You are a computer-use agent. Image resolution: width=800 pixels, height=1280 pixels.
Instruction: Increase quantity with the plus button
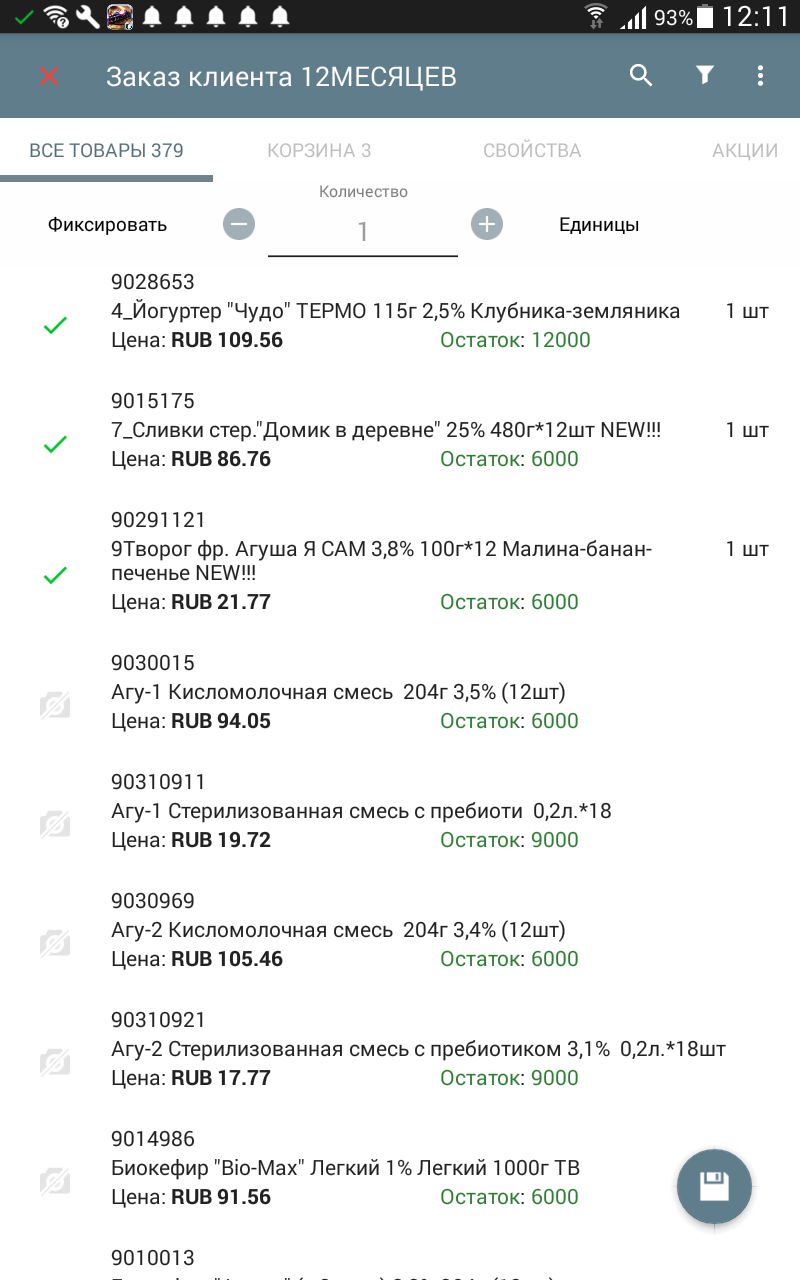coord(487,224)
